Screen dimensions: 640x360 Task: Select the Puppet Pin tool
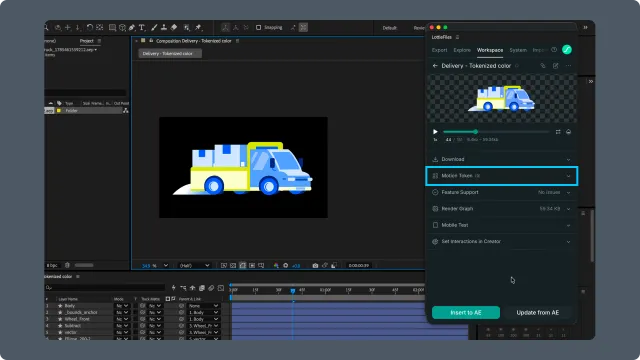[x=198, y=27]
